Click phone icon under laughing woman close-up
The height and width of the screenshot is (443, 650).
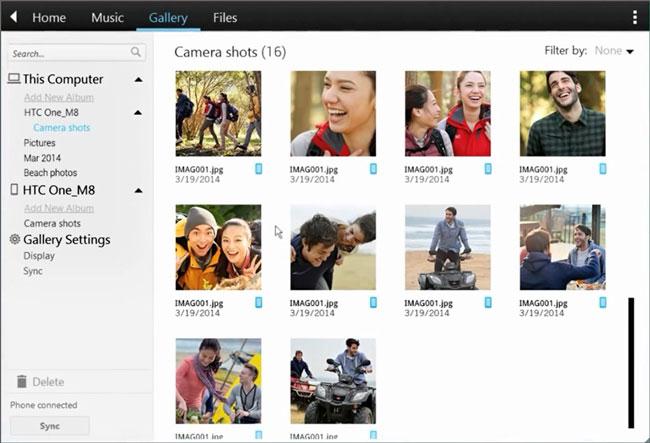point(374,169)
